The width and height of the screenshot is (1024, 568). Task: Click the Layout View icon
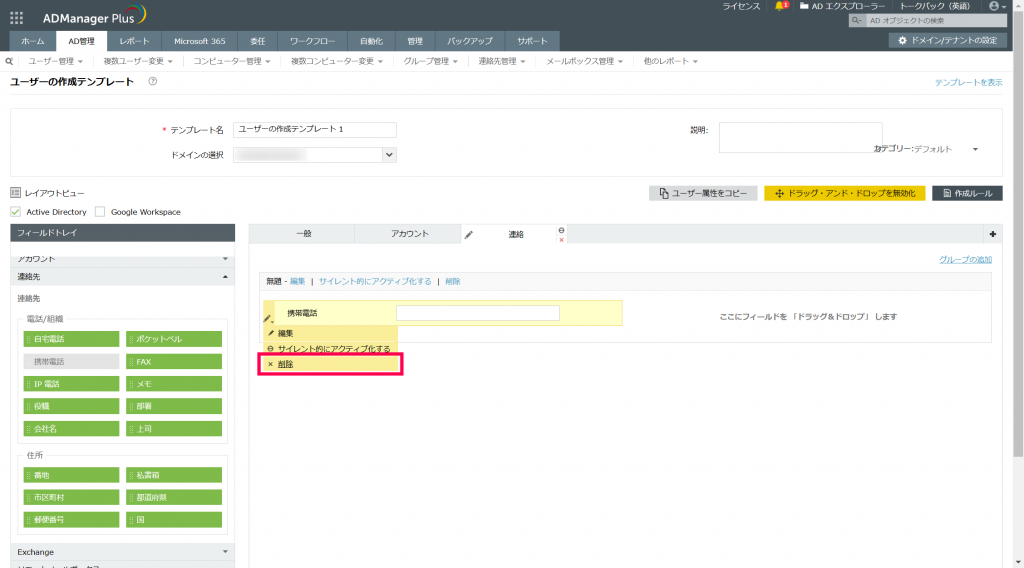pyautogui.click(x=16, y=193)
